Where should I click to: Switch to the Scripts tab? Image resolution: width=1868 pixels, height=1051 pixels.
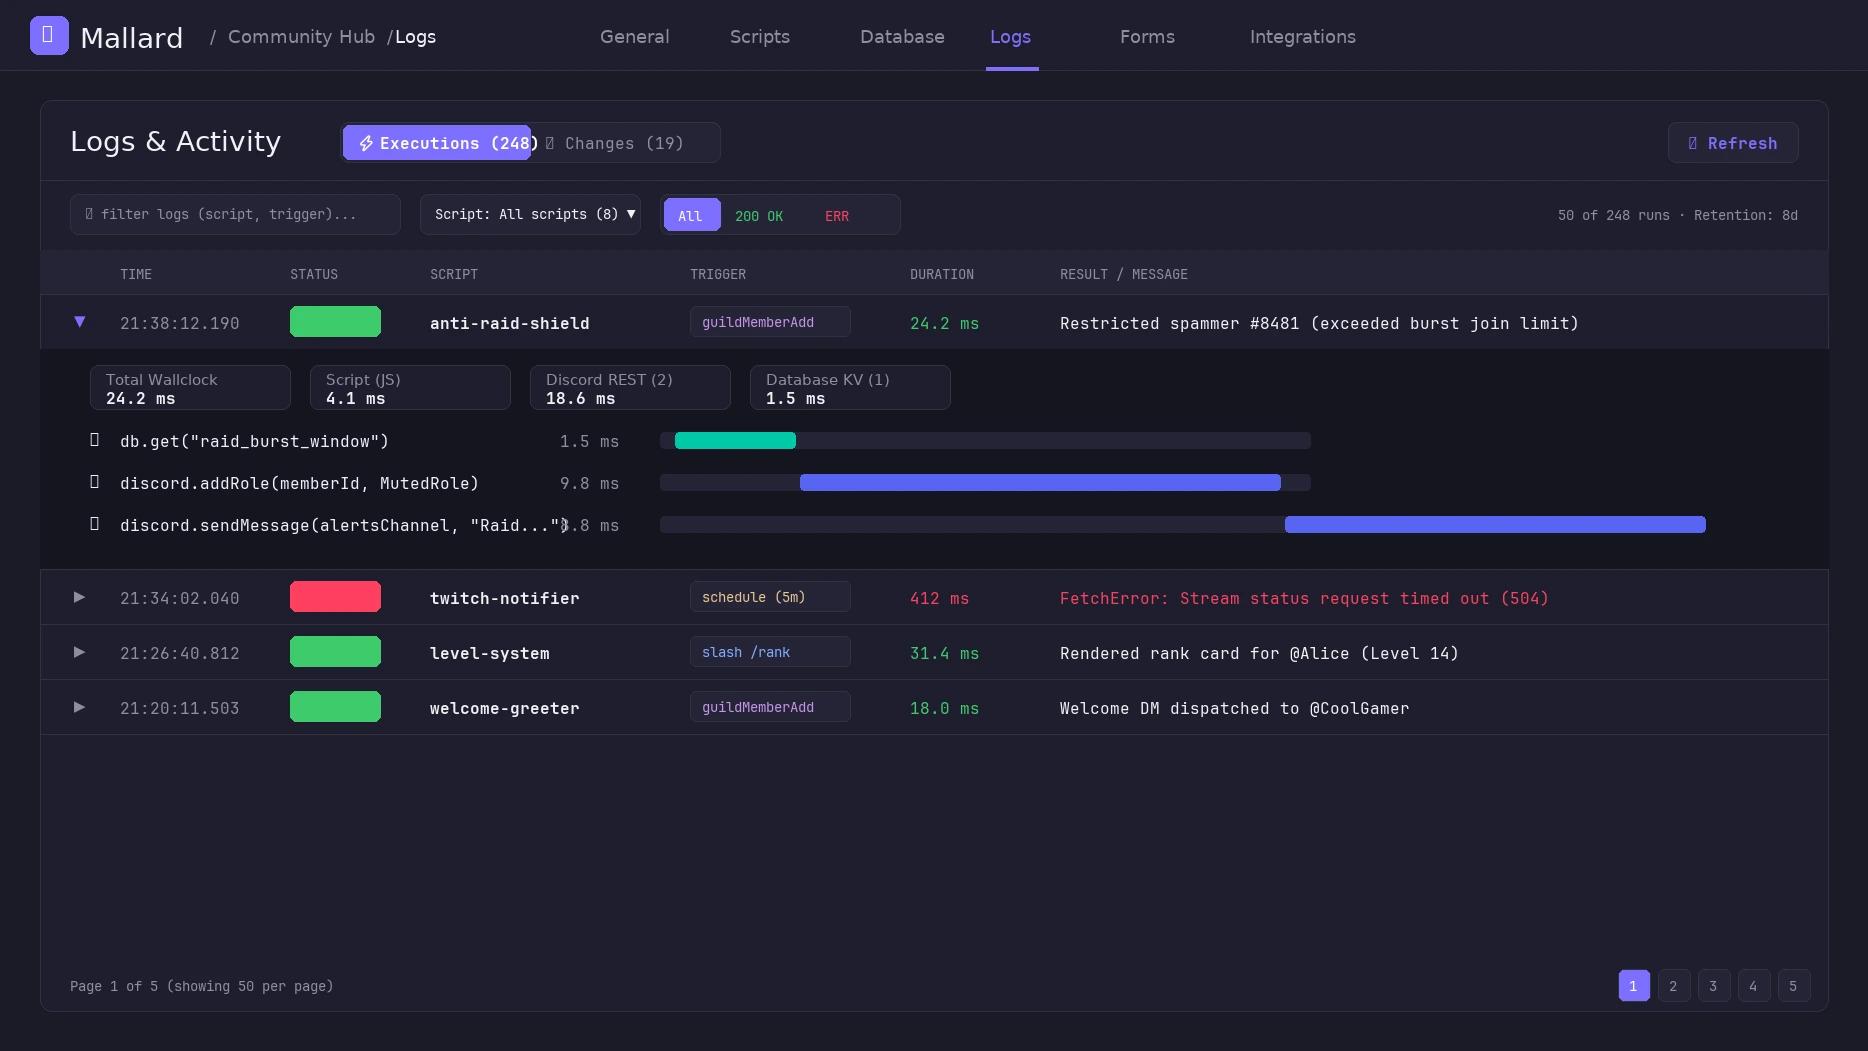point(759,37)
